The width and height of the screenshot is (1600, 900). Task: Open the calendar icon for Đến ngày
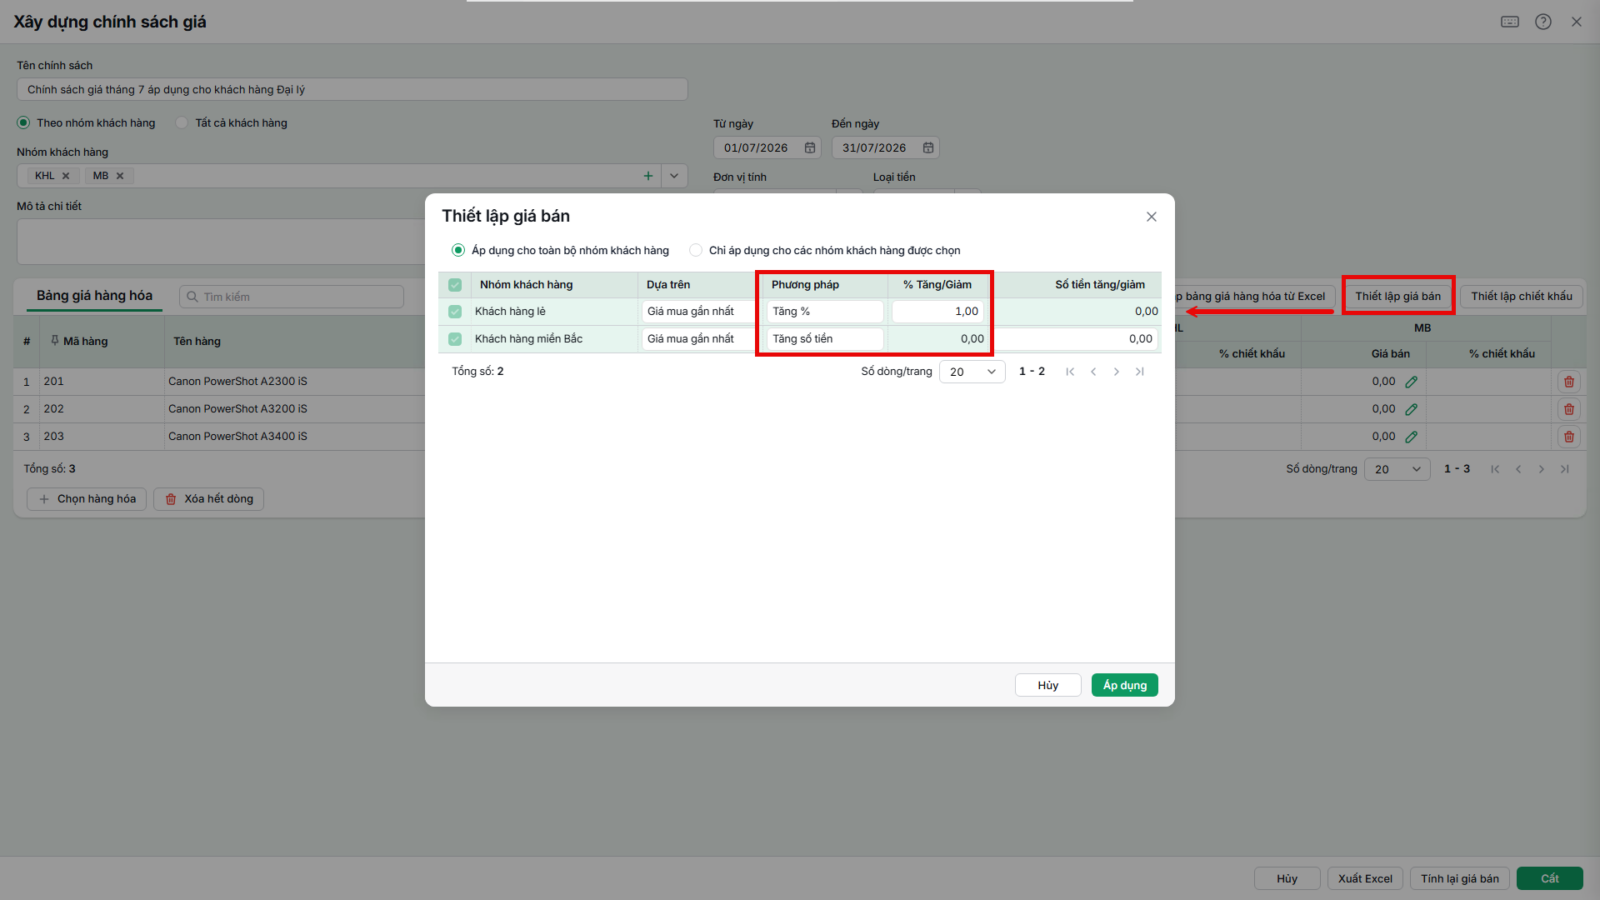tap(928, 148)
